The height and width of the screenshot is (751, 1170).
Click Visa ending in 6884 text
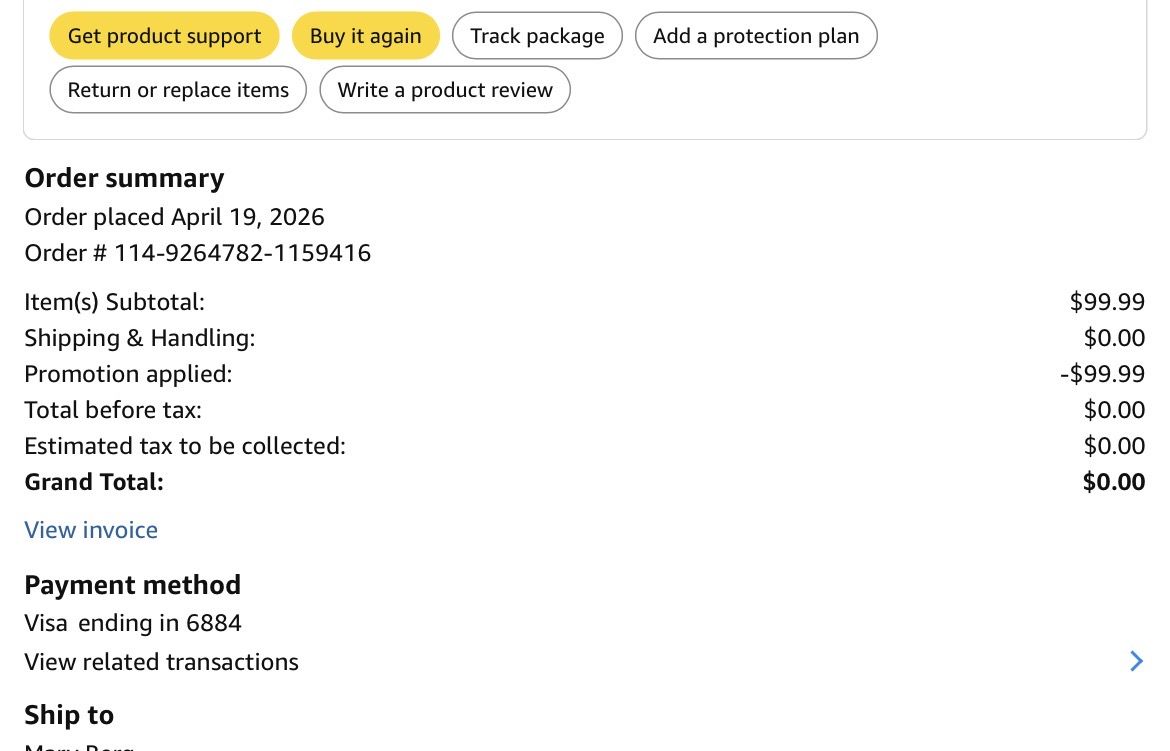133,623
